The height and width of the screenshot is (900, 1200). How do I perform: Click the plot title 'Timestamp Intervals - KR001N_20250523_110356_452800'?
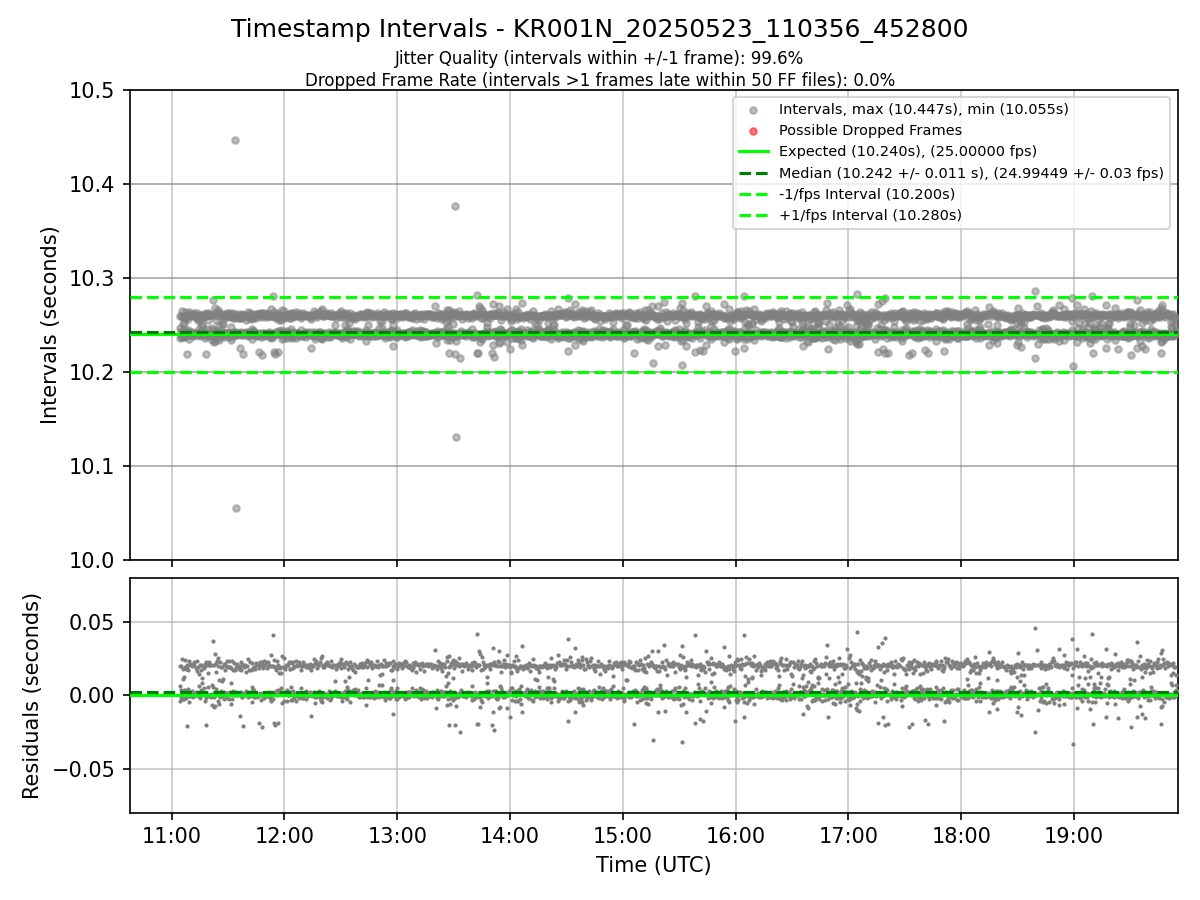pyautogui.click(x=599, y=29)
